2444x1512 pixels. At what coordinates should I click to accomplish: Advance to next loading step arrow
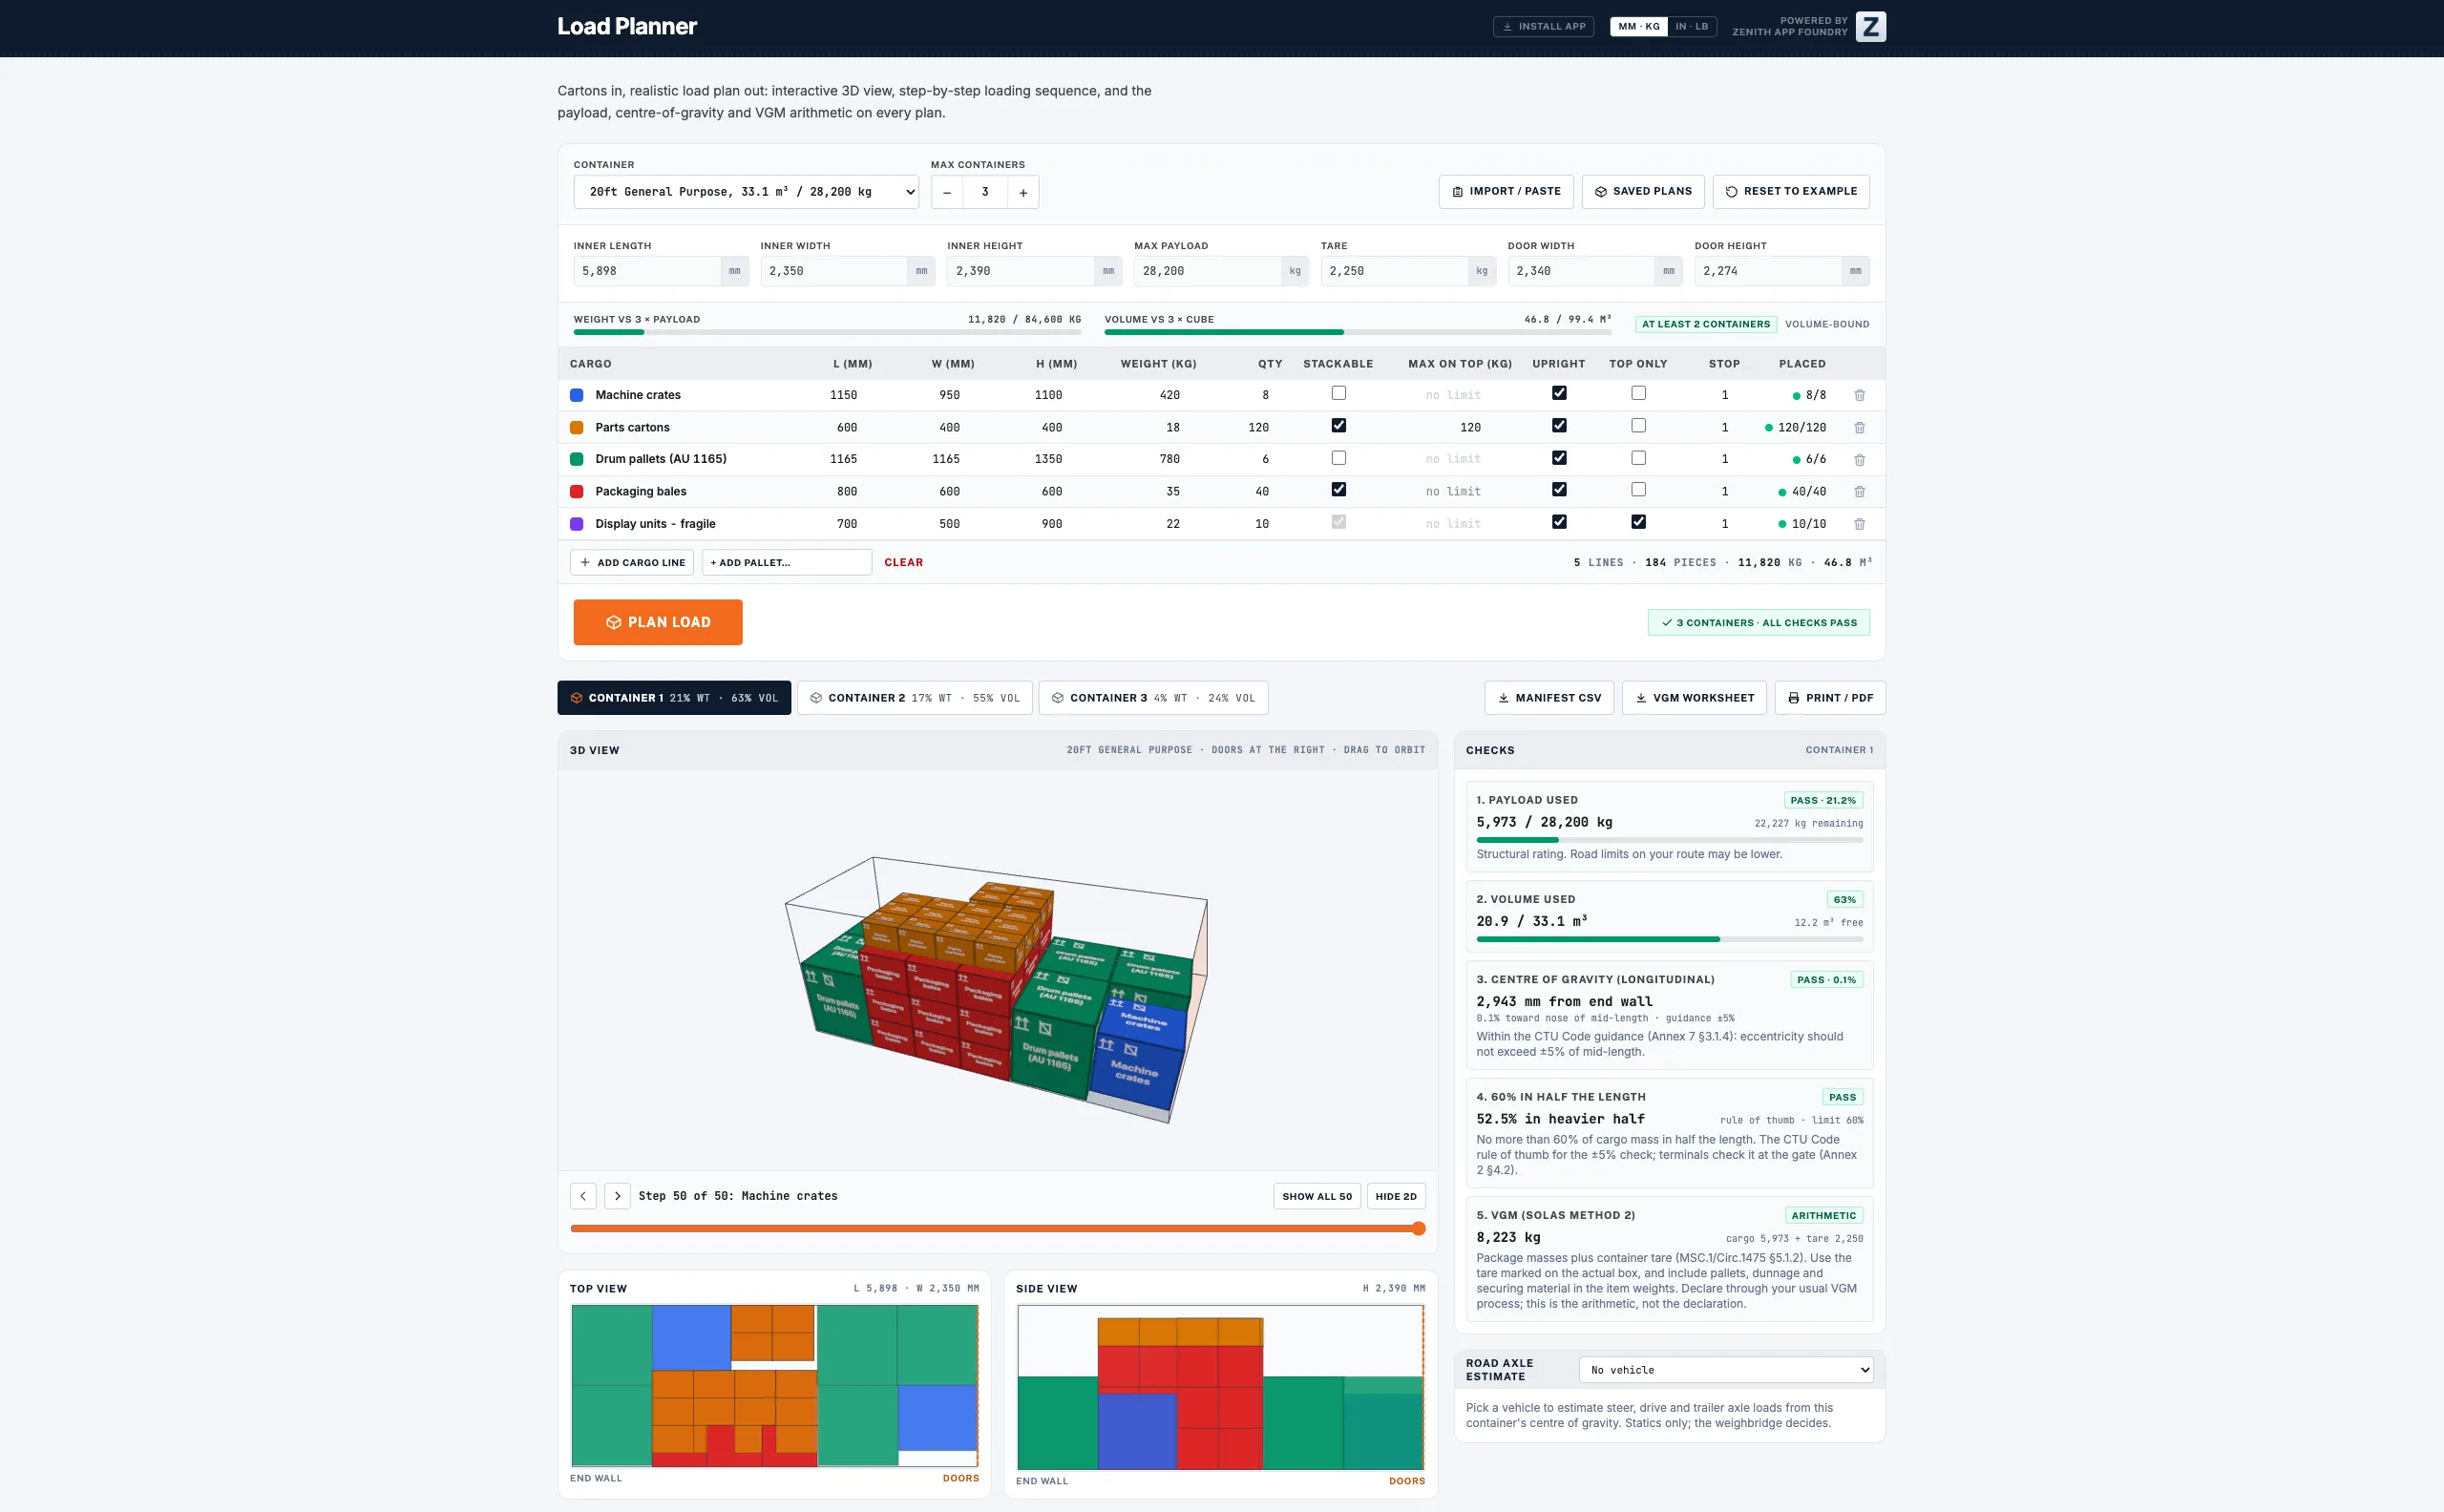tap(617, 1196)
